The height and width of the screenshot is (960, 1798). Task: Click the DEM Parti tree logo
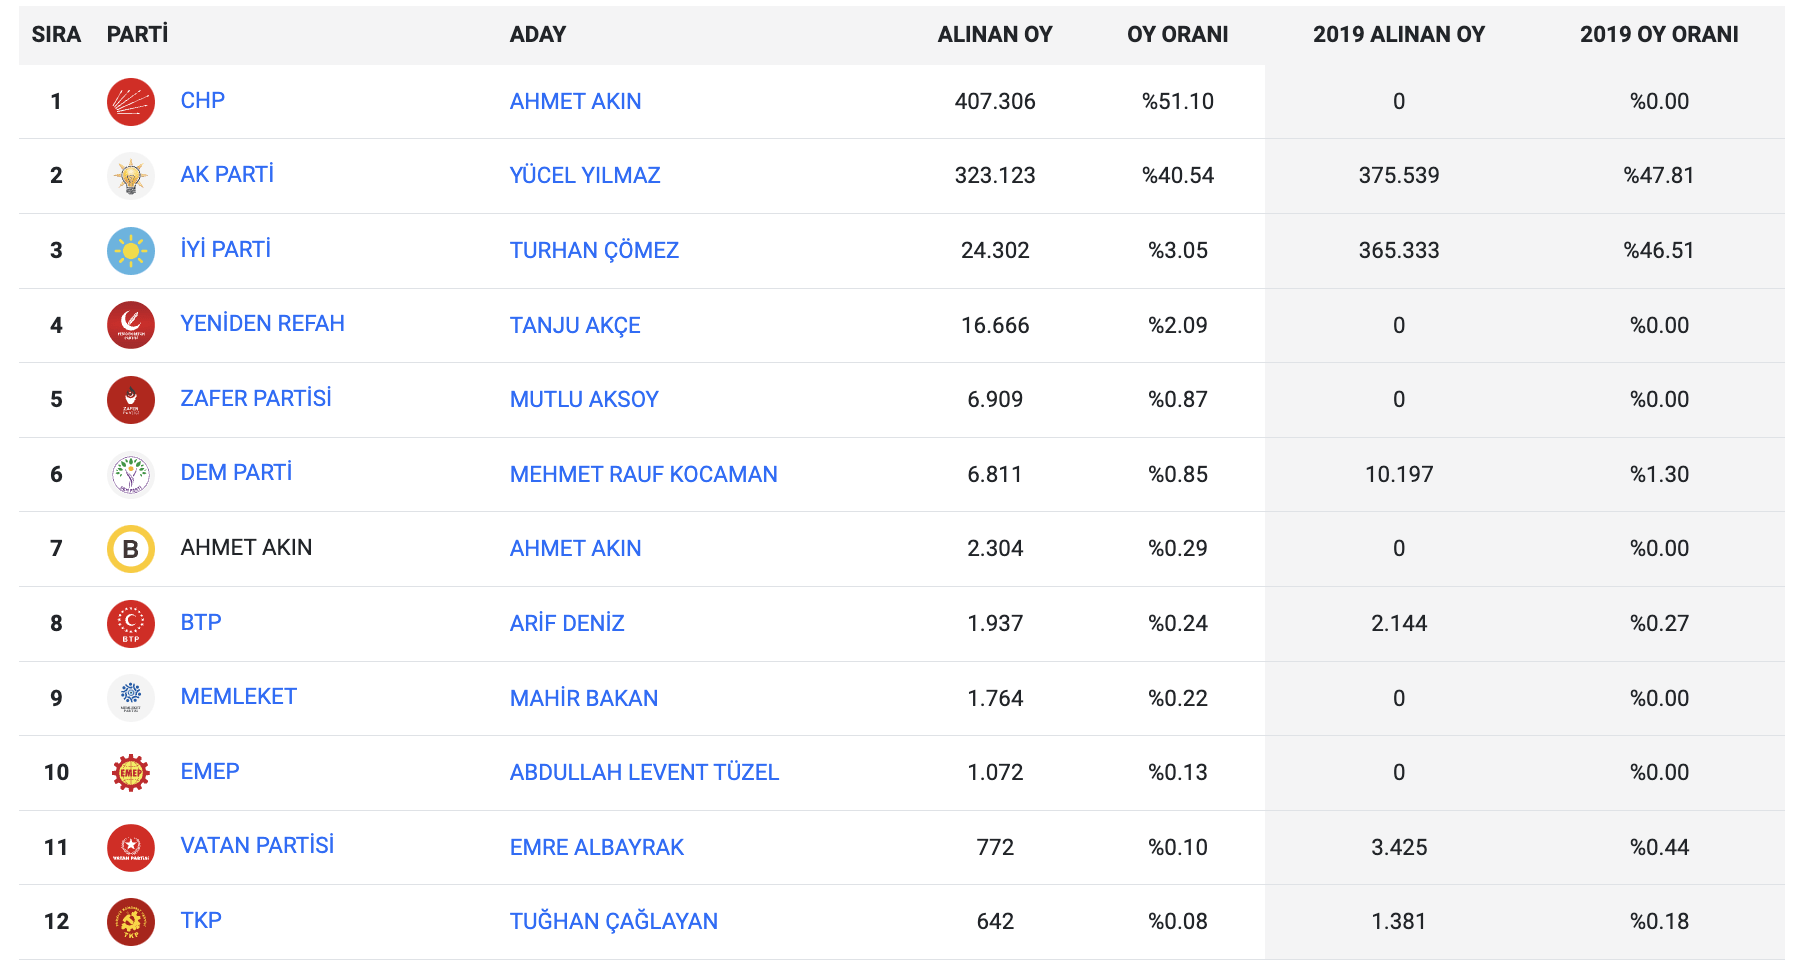click(x=131, y=474)
